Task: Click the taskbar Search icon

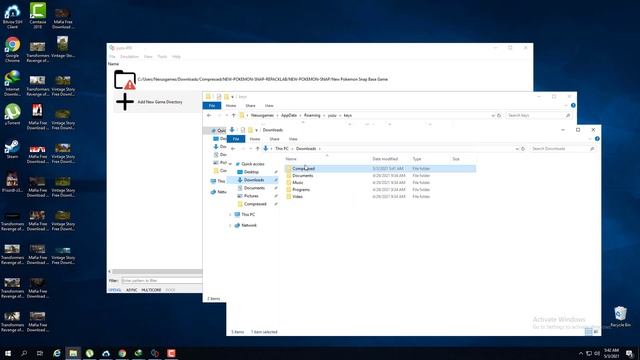Action: click(24, 353)
